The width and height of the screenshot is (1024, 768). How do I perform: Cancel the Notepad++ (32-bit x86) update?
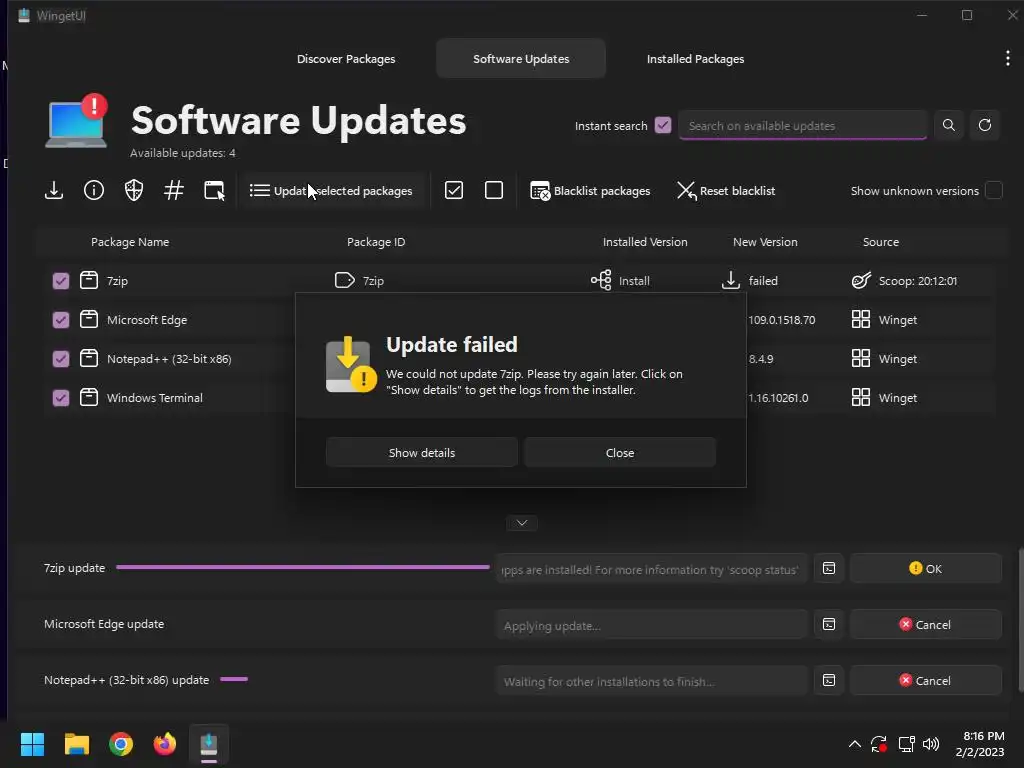(926, 680)
